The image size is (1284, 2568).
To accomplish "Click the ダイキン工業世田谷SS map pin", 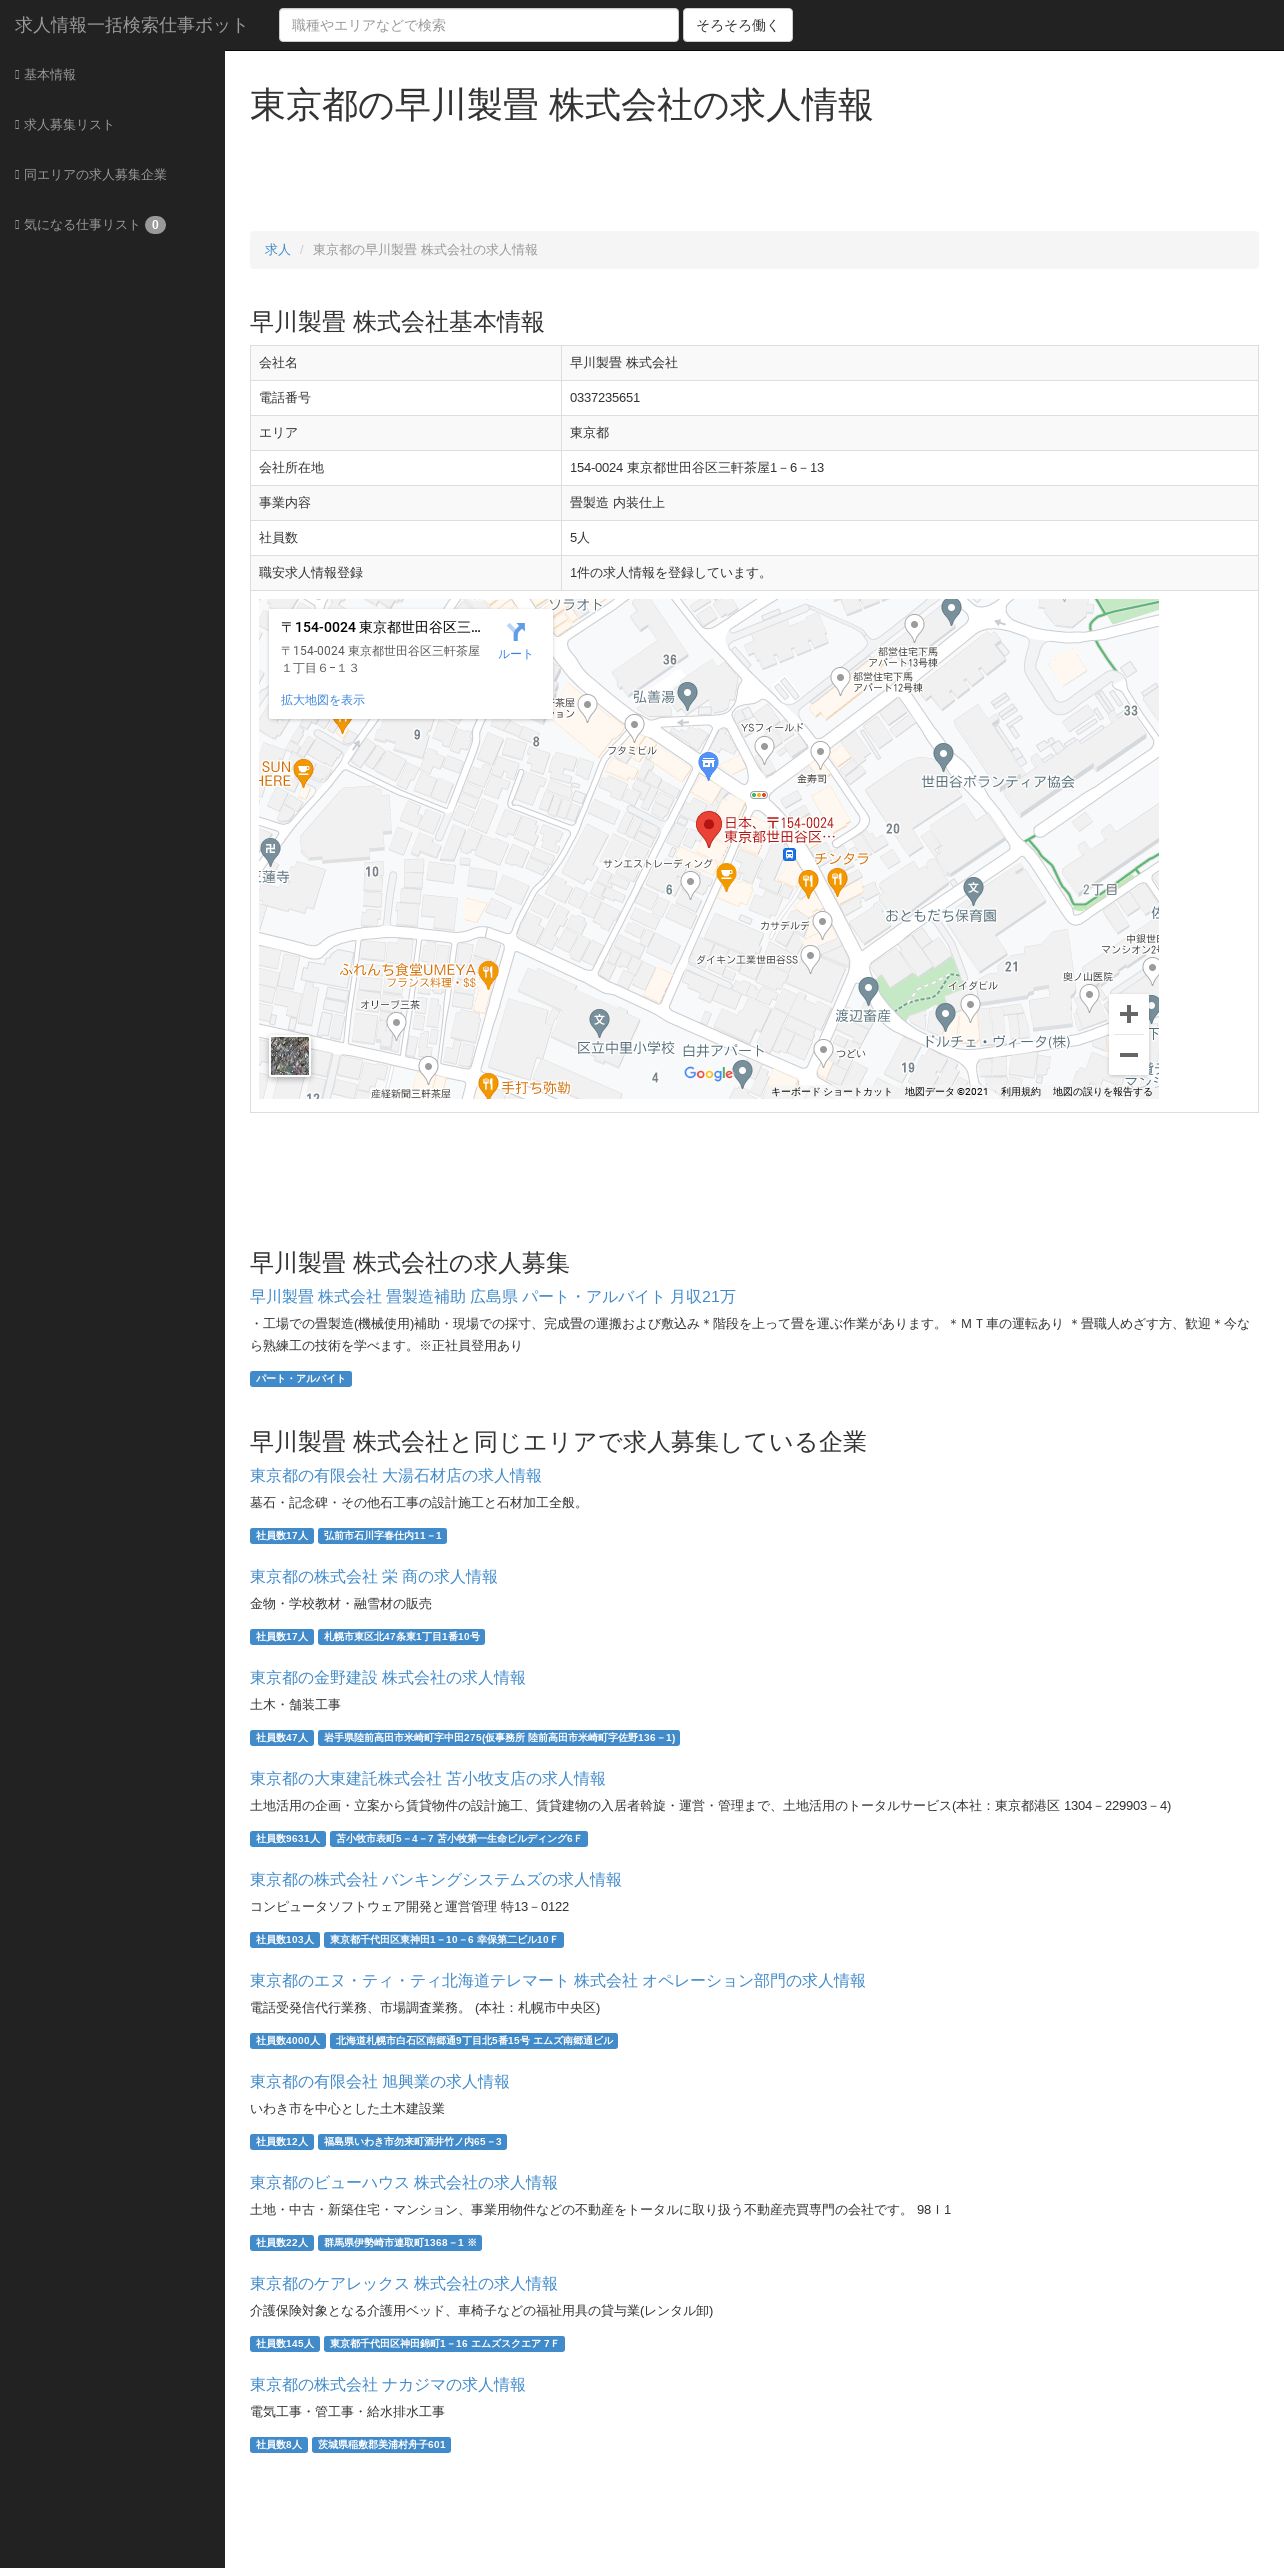I will pyautogui.click(x=811, y=958).
